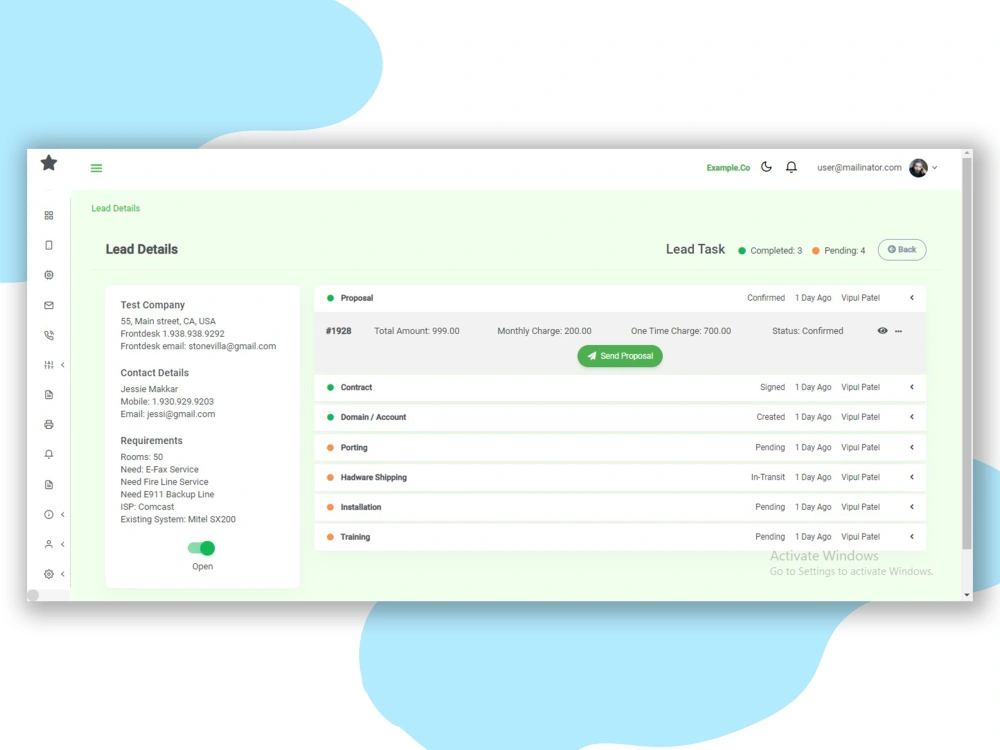Open the dashboard grid icon in sidebar
The height and width of the screenshot is (750, 1000).
pyautogui.click(x=49, y=216)
